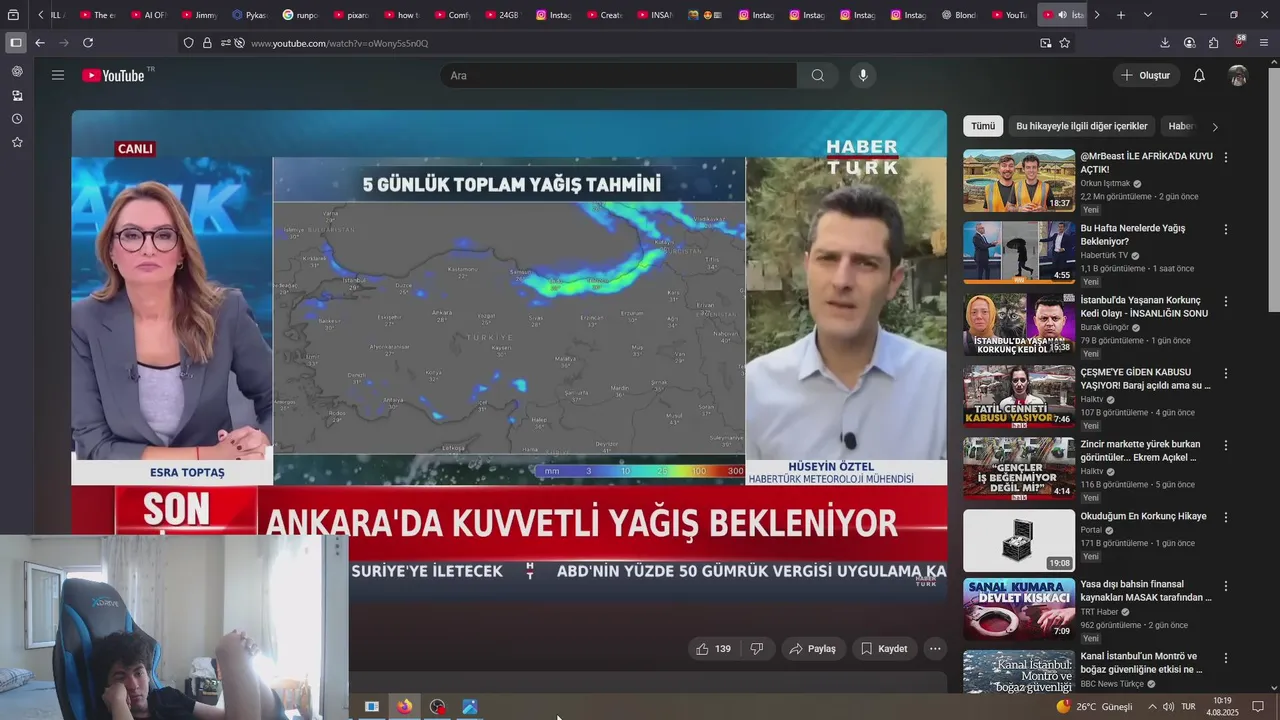Open Firefox application menu
1280x720 pixels.
coord(1264,43)
